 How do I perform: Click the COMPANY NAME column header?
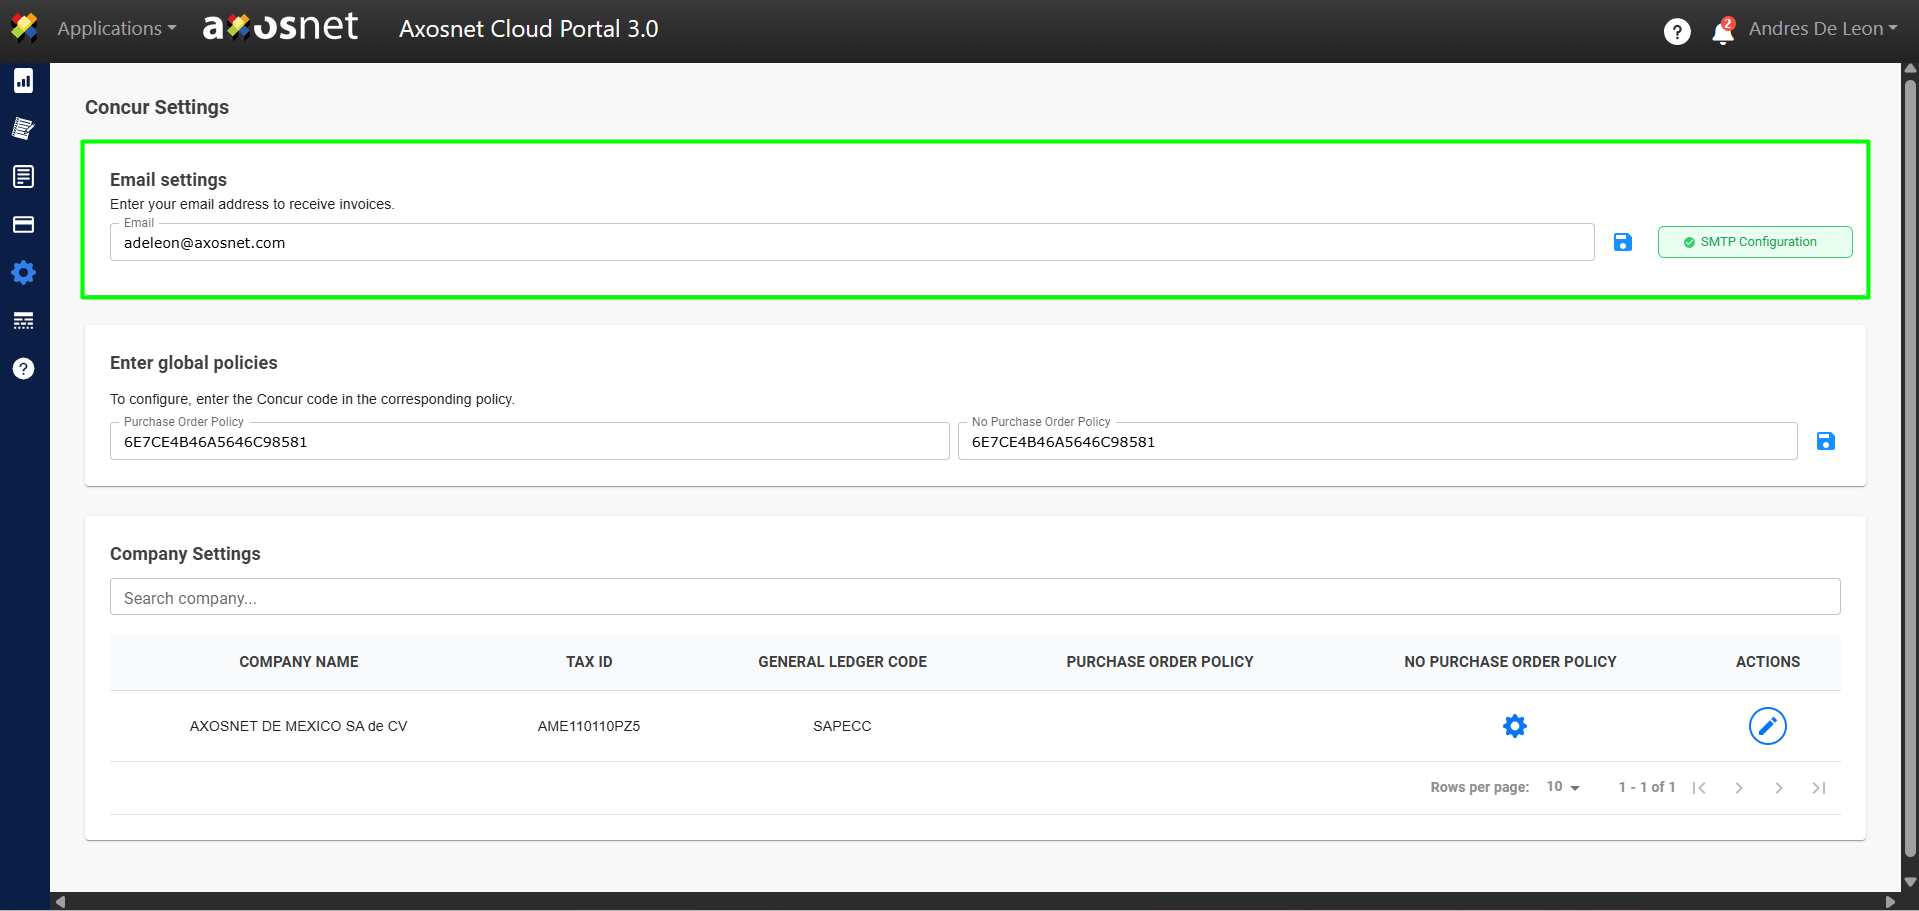coord(299,662)
